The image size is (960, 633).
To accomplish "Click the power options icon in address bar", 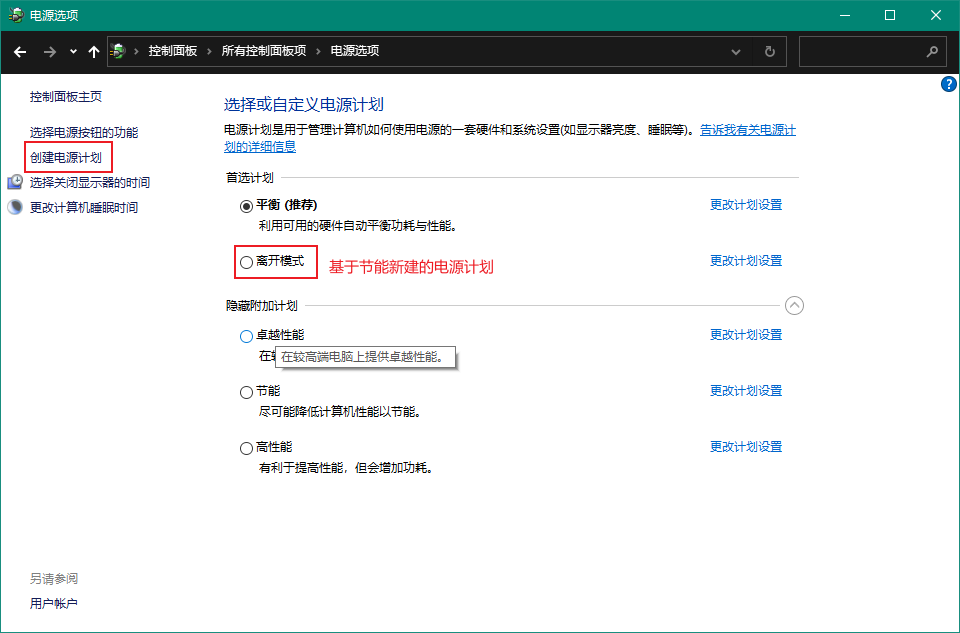I will pos(118,51).
